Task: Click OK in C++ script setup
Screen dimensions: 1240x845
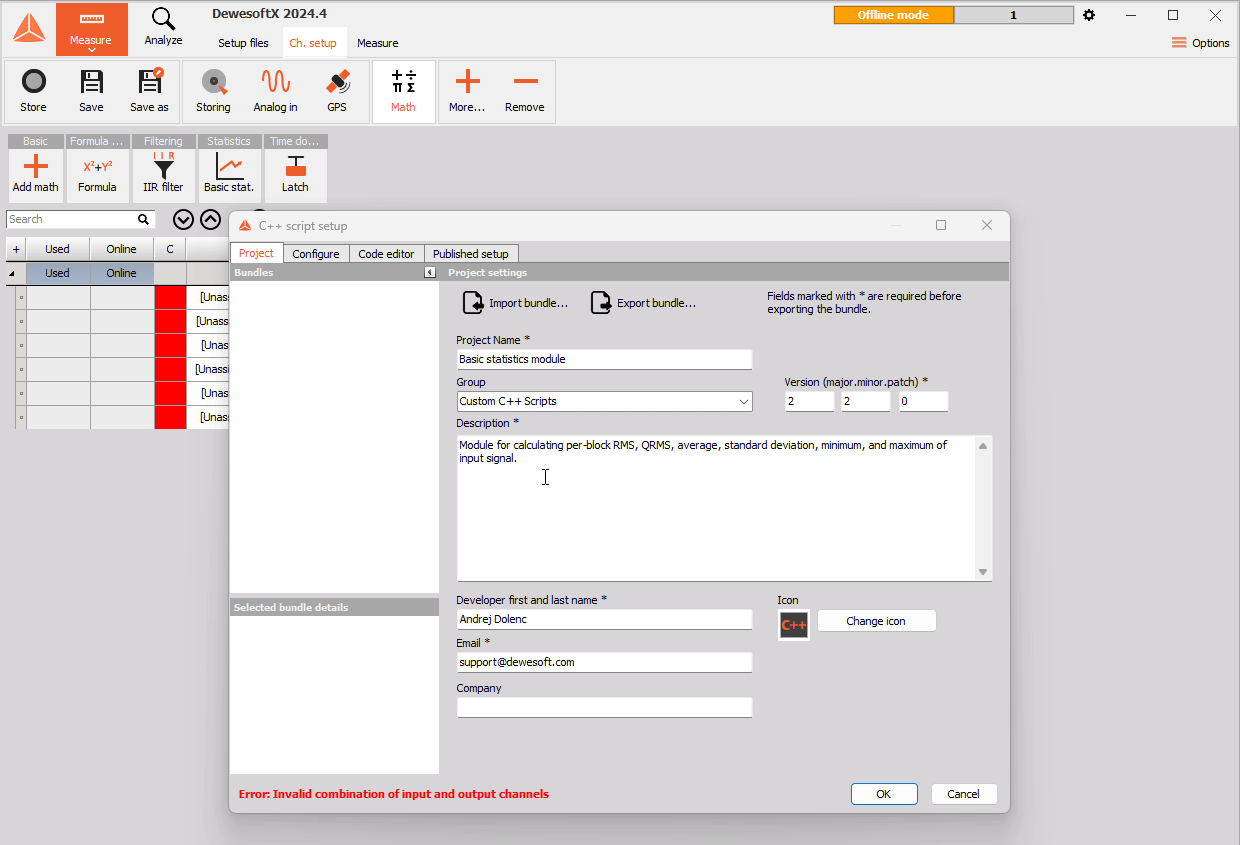Action: point(884,794)
